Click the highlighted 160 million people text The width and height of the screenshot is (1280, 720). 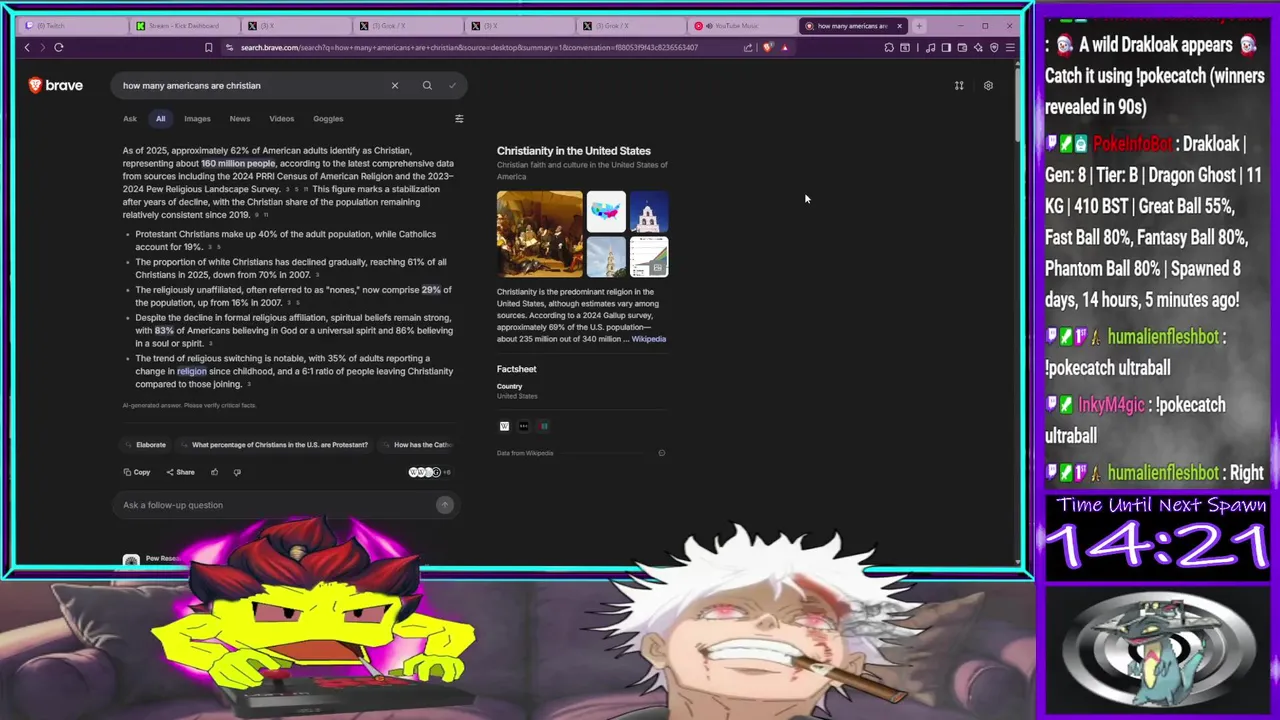pos(238,163)
